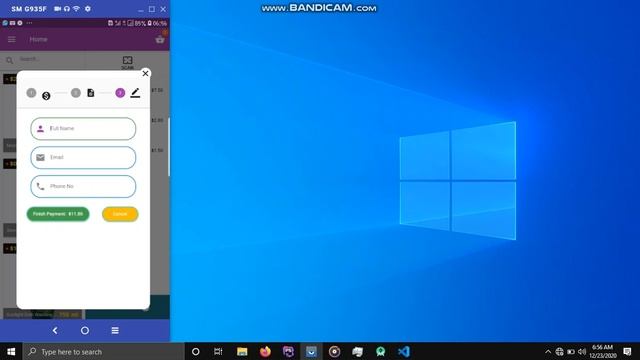
Task: Focus the Full Name input field
Action: (83, 129)
